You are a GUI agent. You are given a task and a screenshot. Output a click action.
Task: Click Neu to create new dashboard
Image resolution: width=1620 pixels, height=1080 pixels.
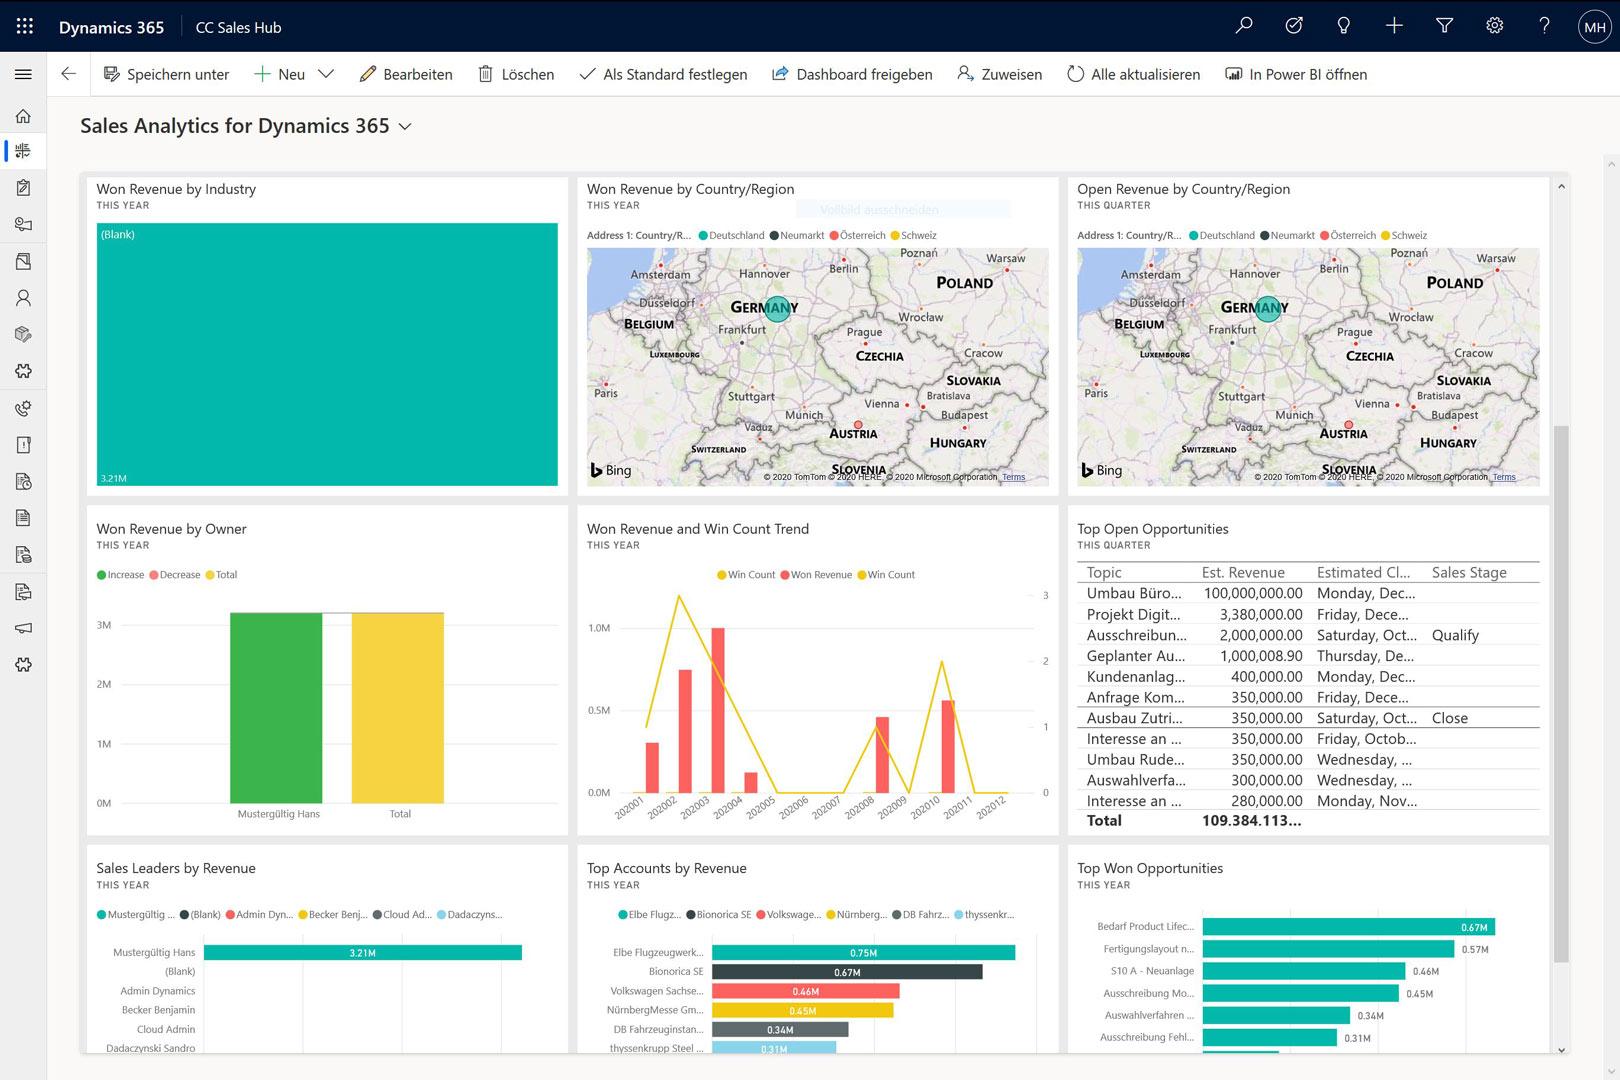(x=279, y=74)
